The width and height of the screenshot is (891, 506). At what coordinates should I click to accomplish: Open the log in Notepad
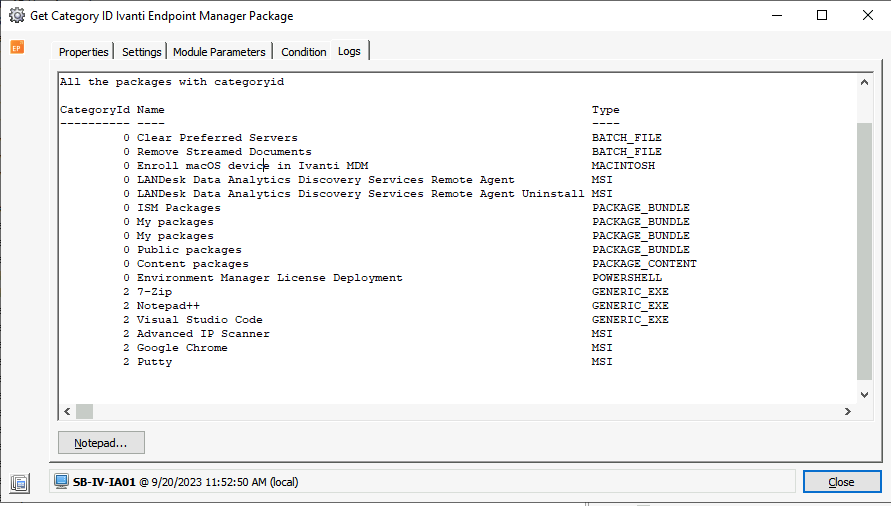(101, 443)
